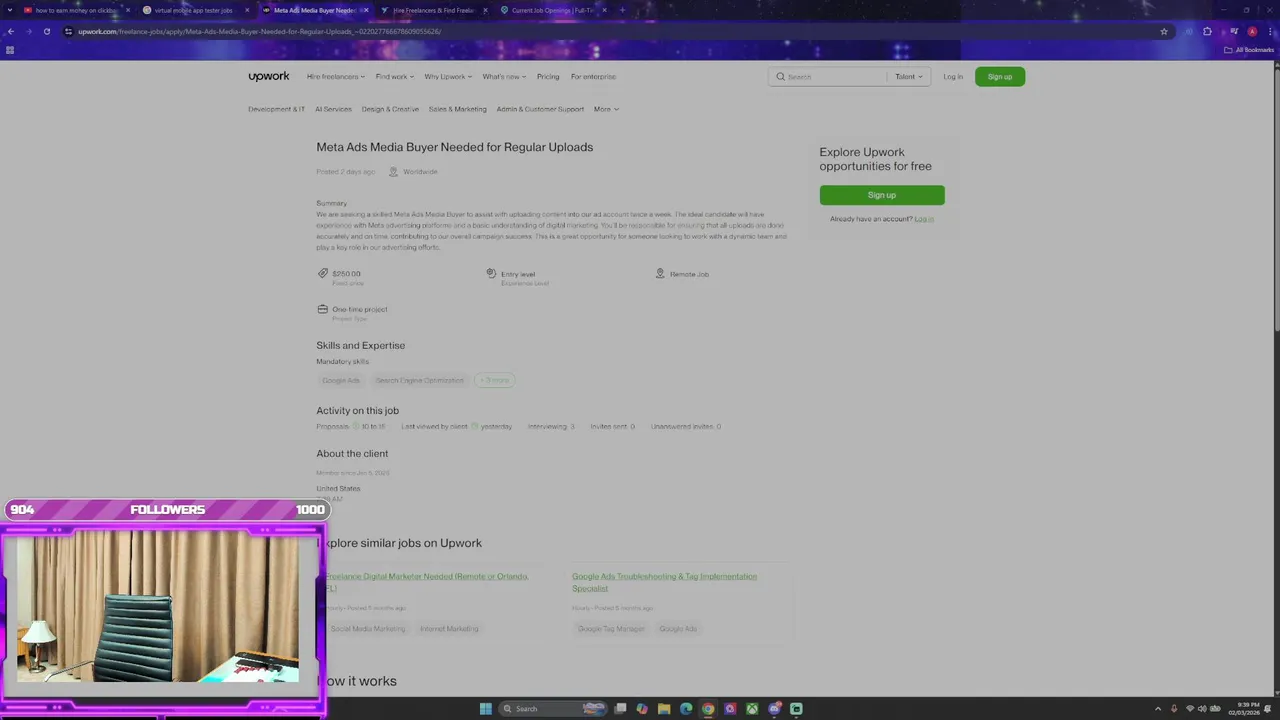Click the large Sign up button in sidebar card
Viewport: 1280px width, 720px height.
click(882, 195)
